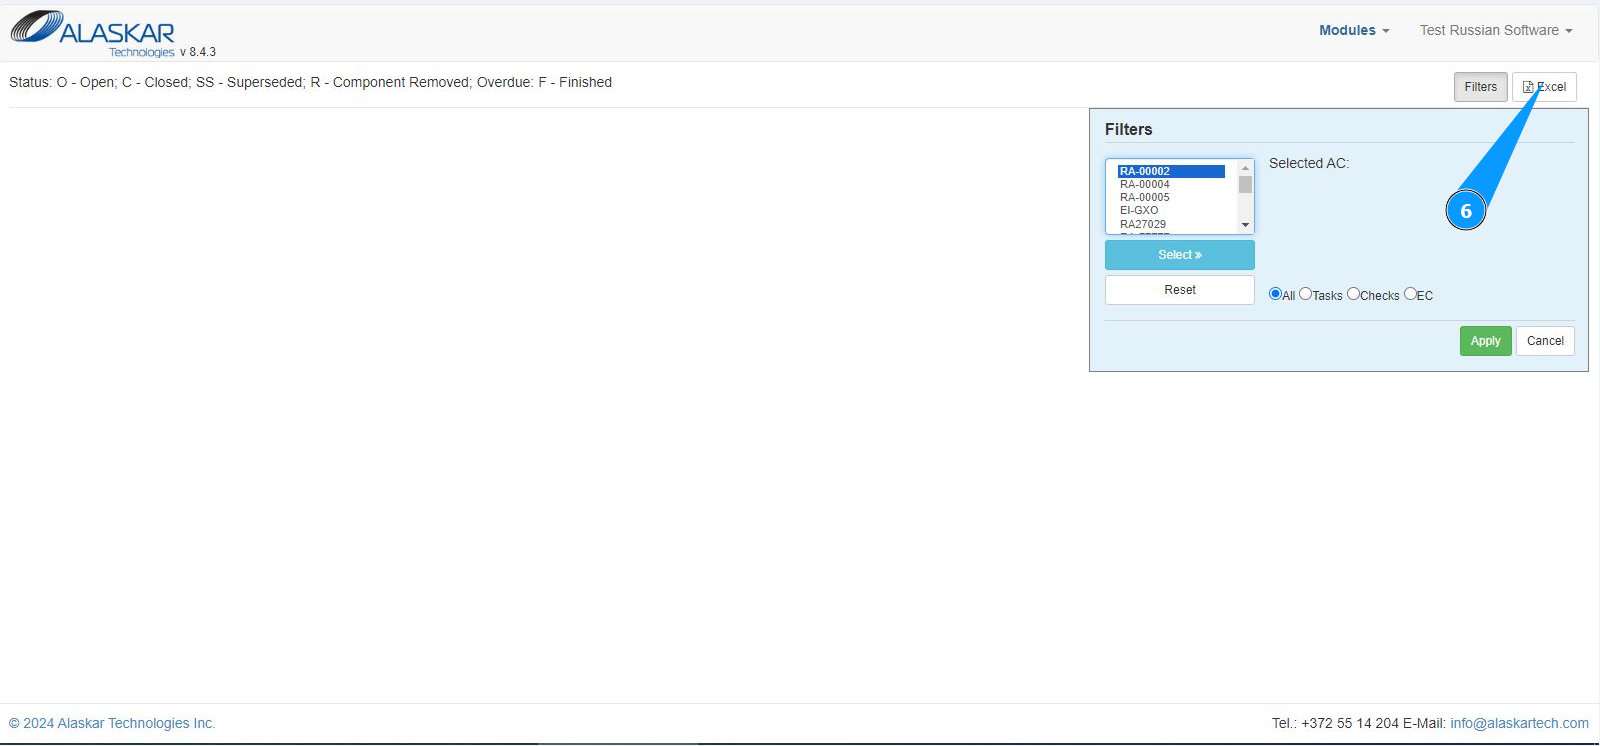Image resolution: width=1600 pixels, height=746 pixels.
Task: Toggle the Filters panel button
Action: 1480,87
